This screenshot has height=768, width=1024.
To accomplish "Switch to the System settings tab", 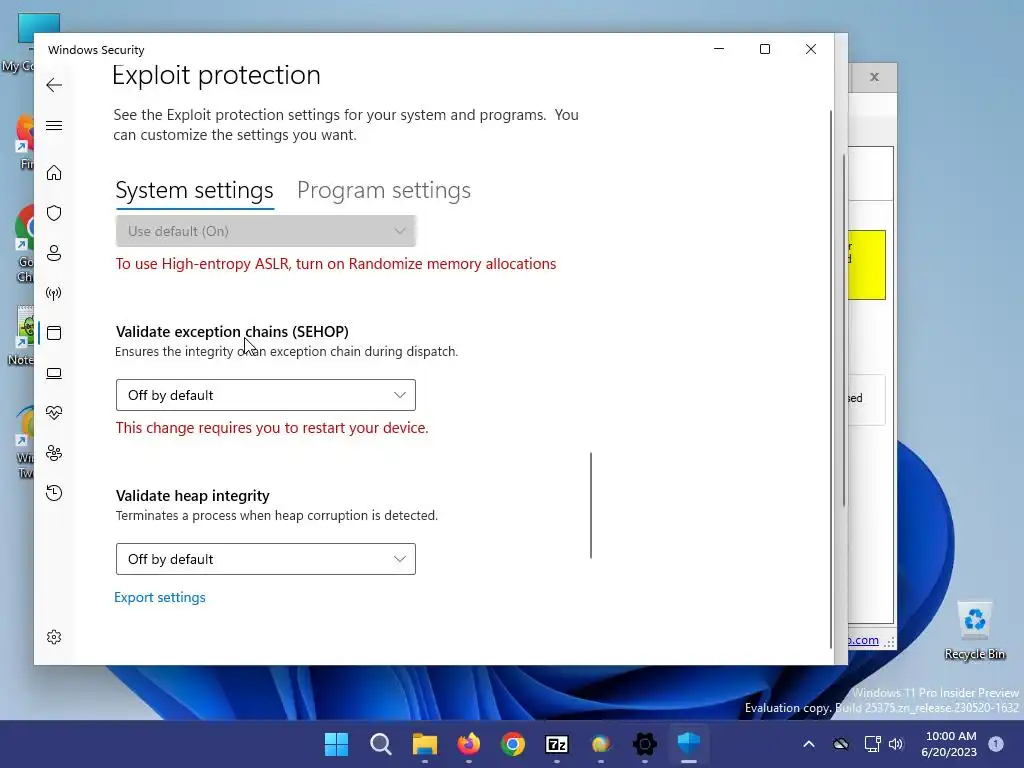I will 195,191.
